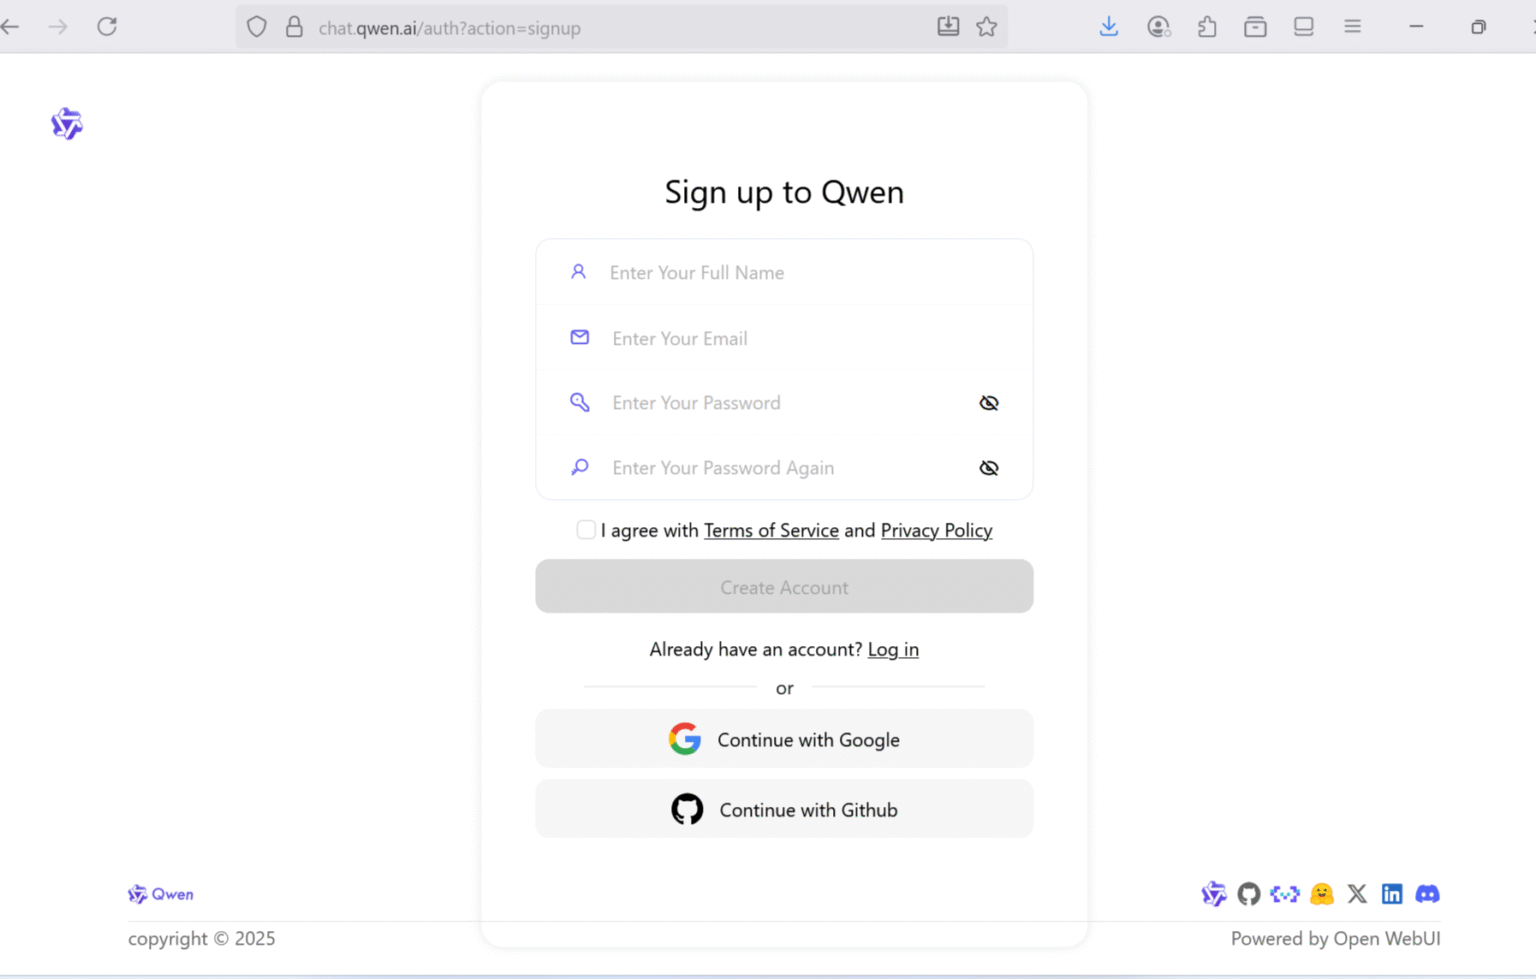Click the GitHub icon on the Github login button
The height and width of the screenshot is (979, 1536).
pyautogui.click(x=686, y=809)
